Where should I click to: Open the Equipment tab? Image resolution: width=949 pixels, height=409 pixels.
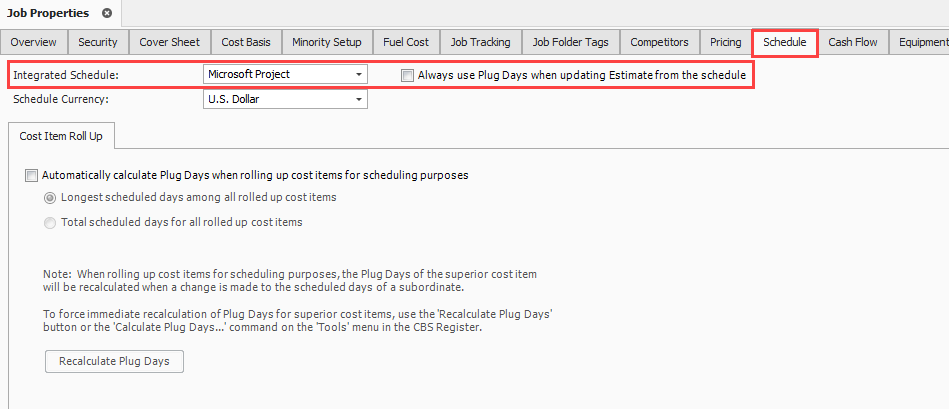pyautogui.click(x=922, y=42)
